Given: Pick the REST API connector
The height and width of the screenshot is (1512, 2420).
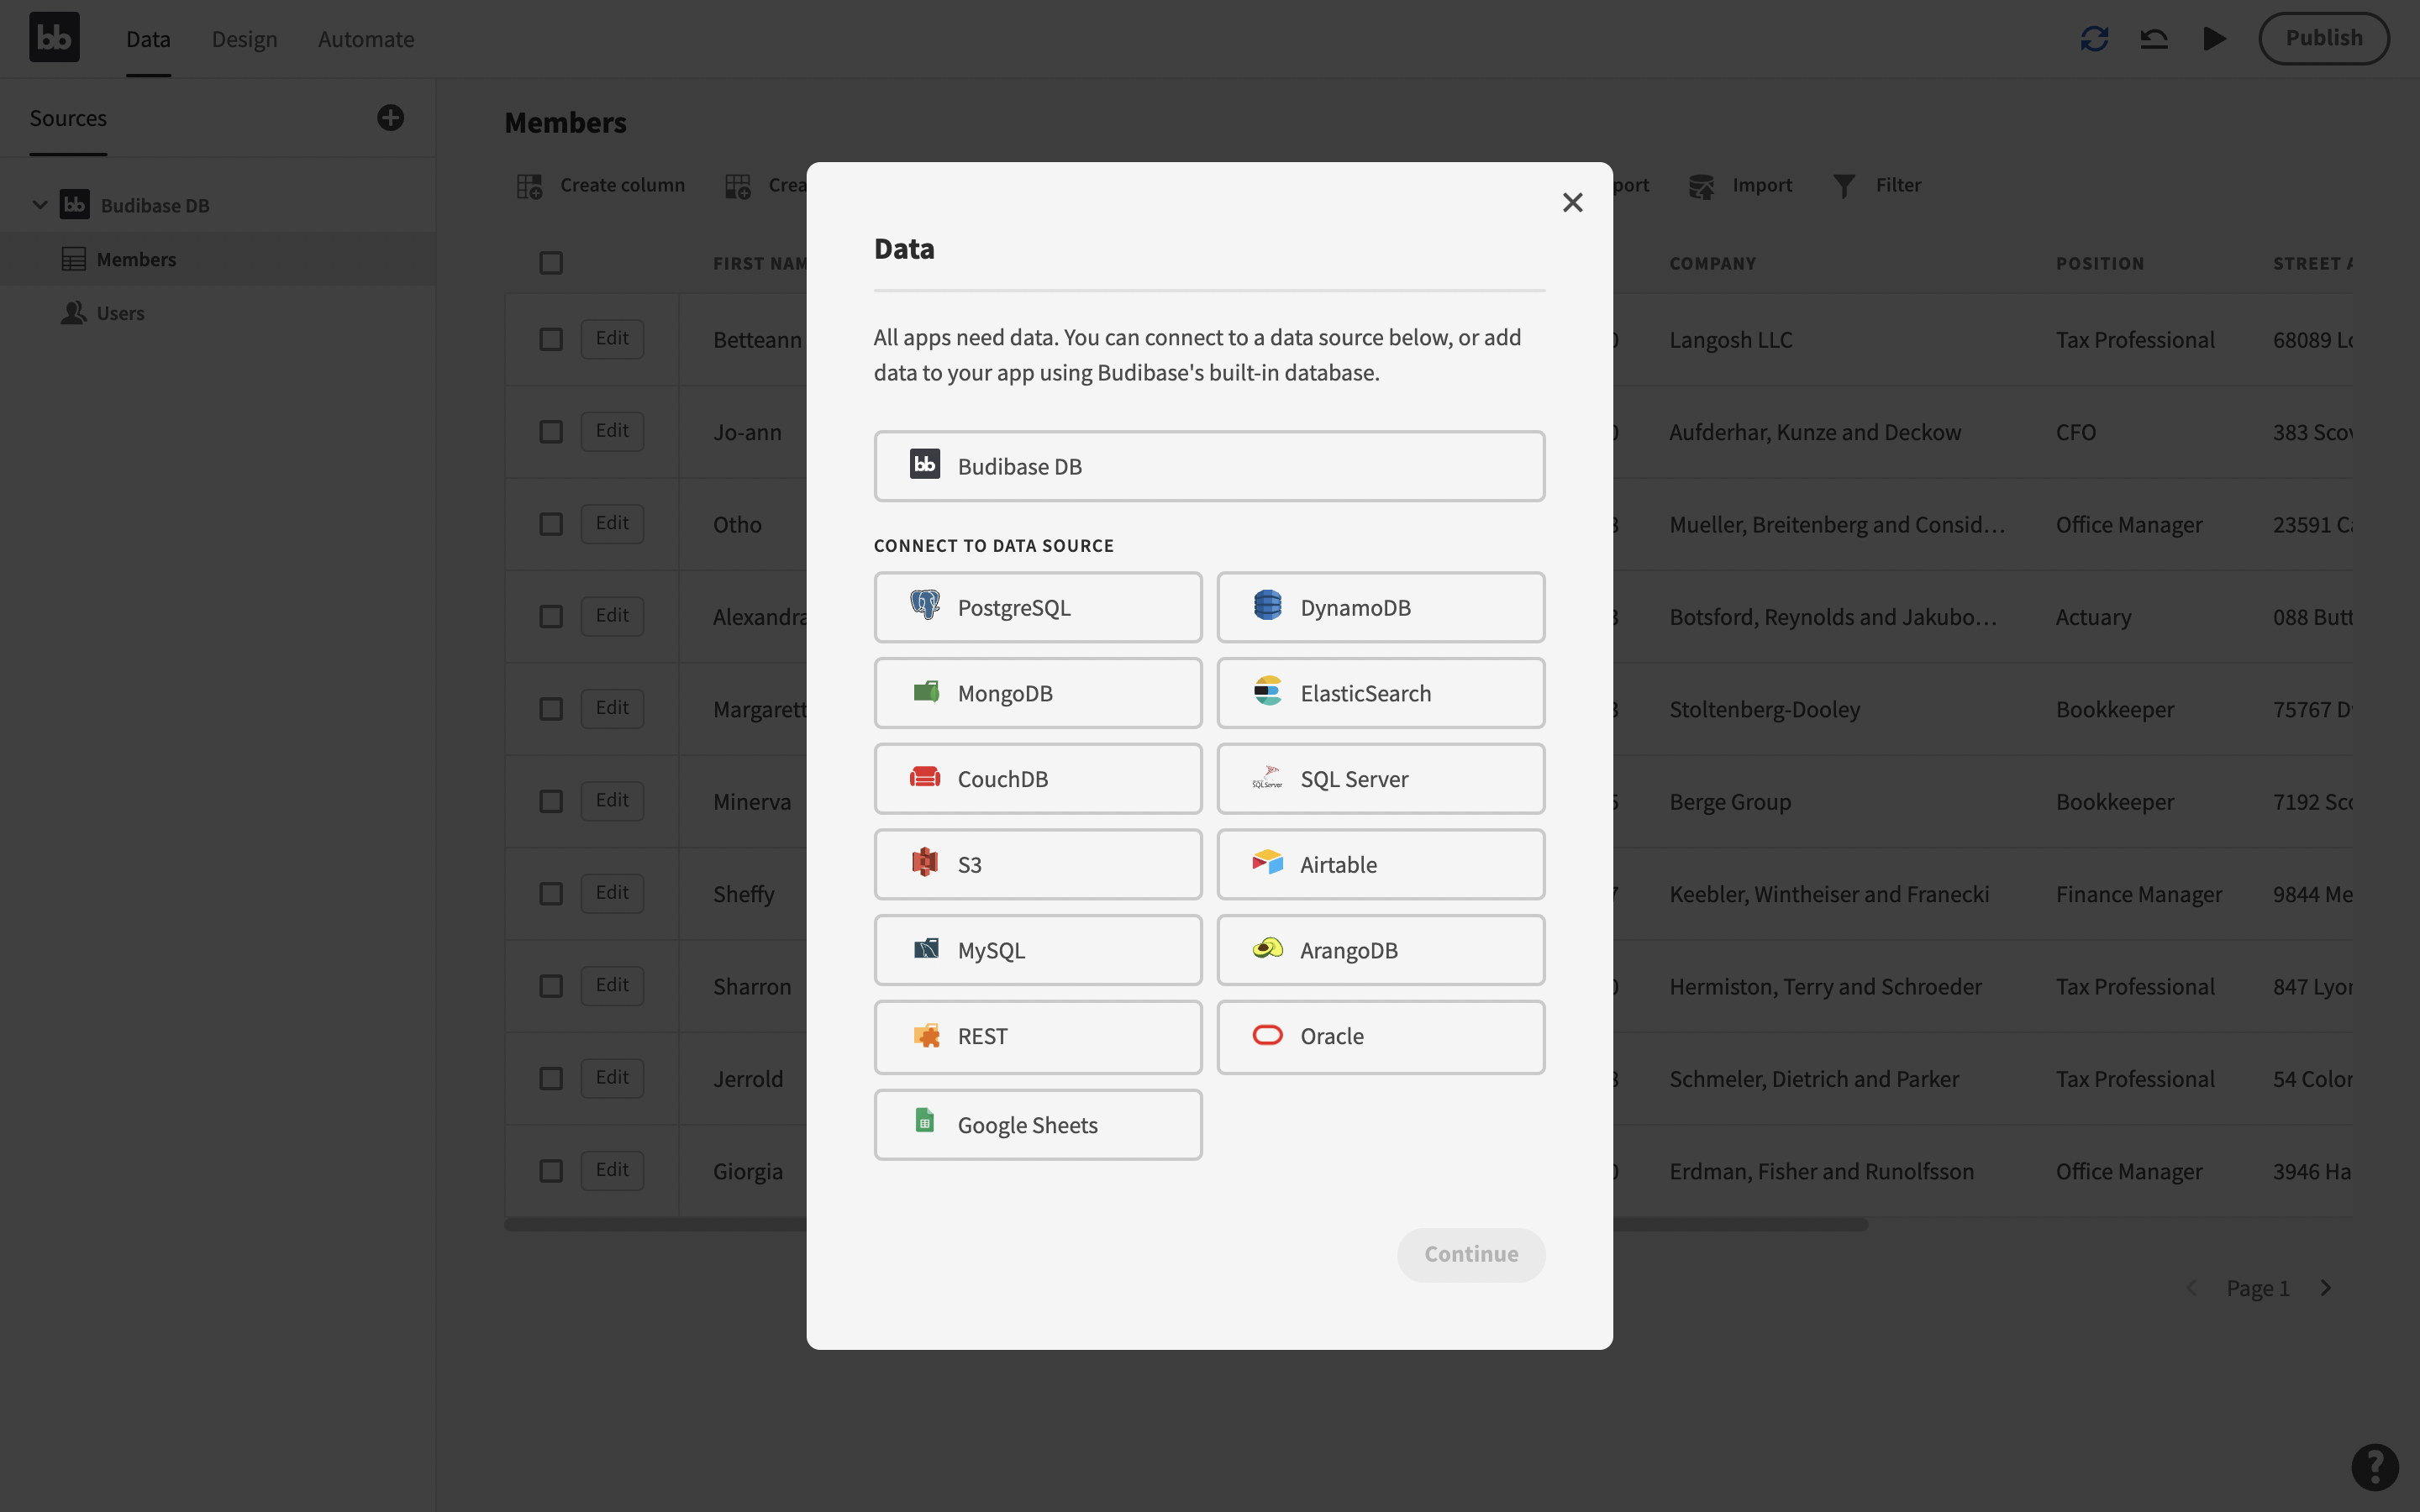Looking at the screenshot, I should tap(1037, 1036).
